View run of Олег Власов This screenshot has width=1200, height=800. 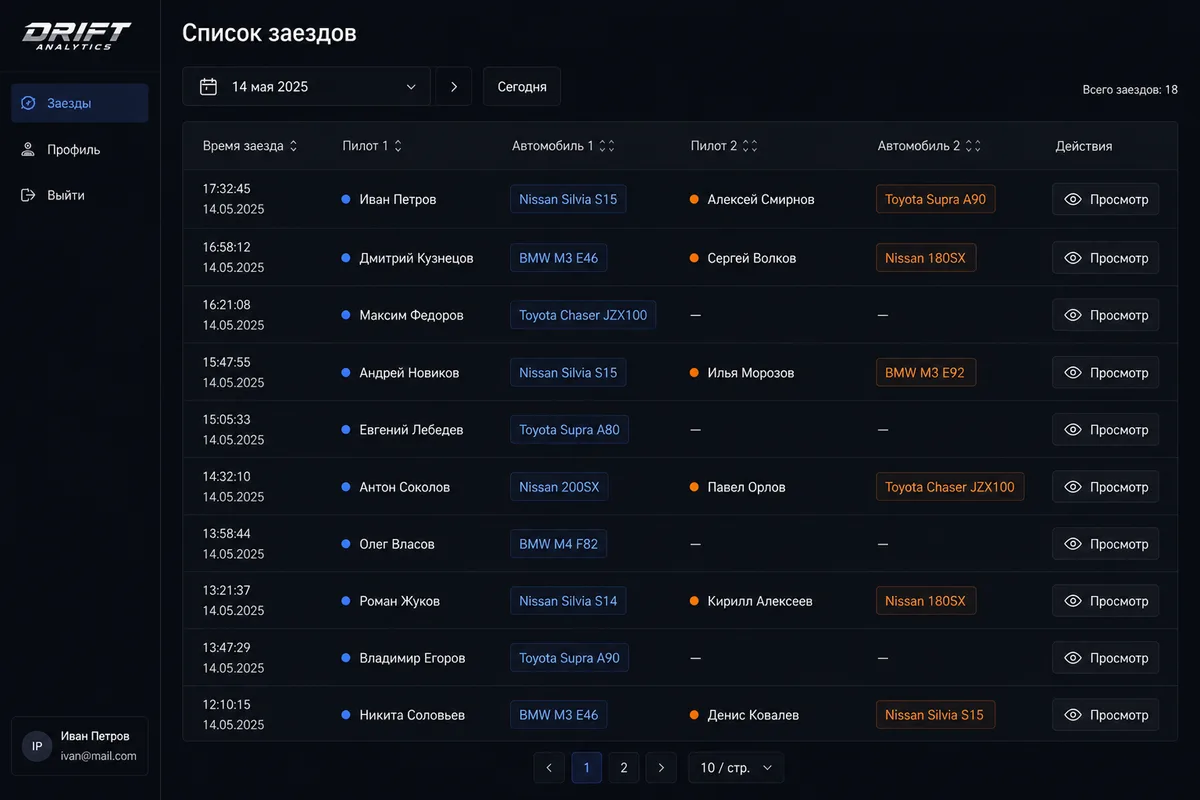(x=1105, y=544)
